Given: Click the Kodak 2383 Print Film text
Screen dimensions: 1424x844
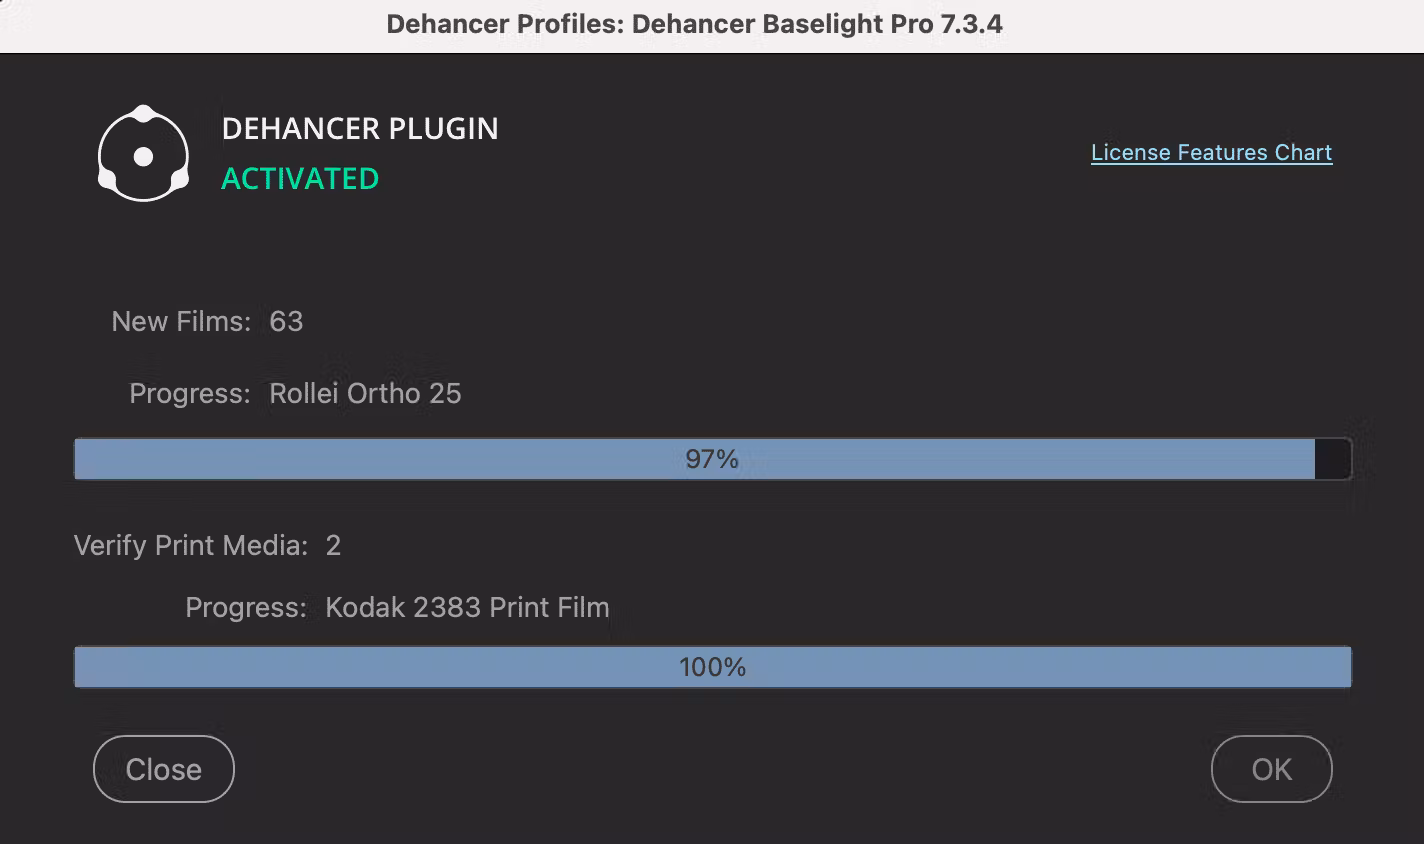Looking at the screenshot, I should pos(467,607).
